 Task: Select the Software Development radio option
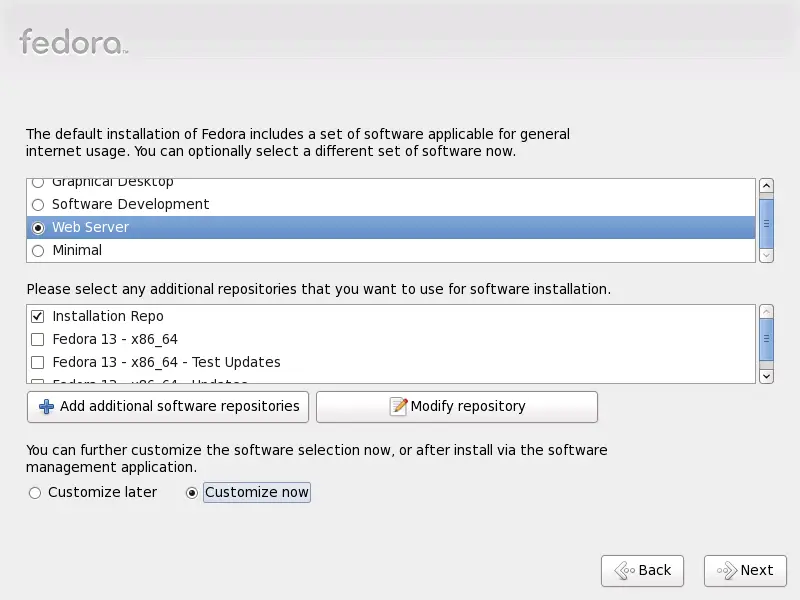pyautogui.click(x=38, y=205)
